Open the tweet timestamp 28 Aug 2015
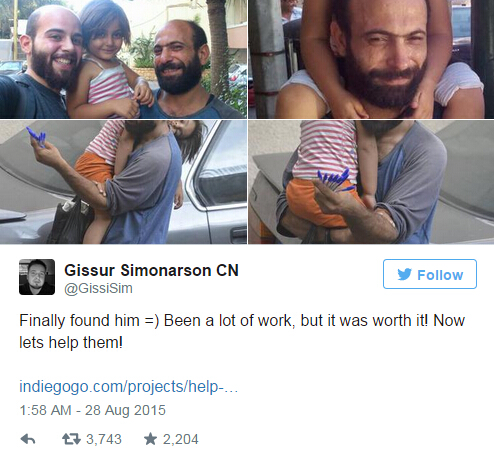Viewport: 494px width, 462px height. 92,410
